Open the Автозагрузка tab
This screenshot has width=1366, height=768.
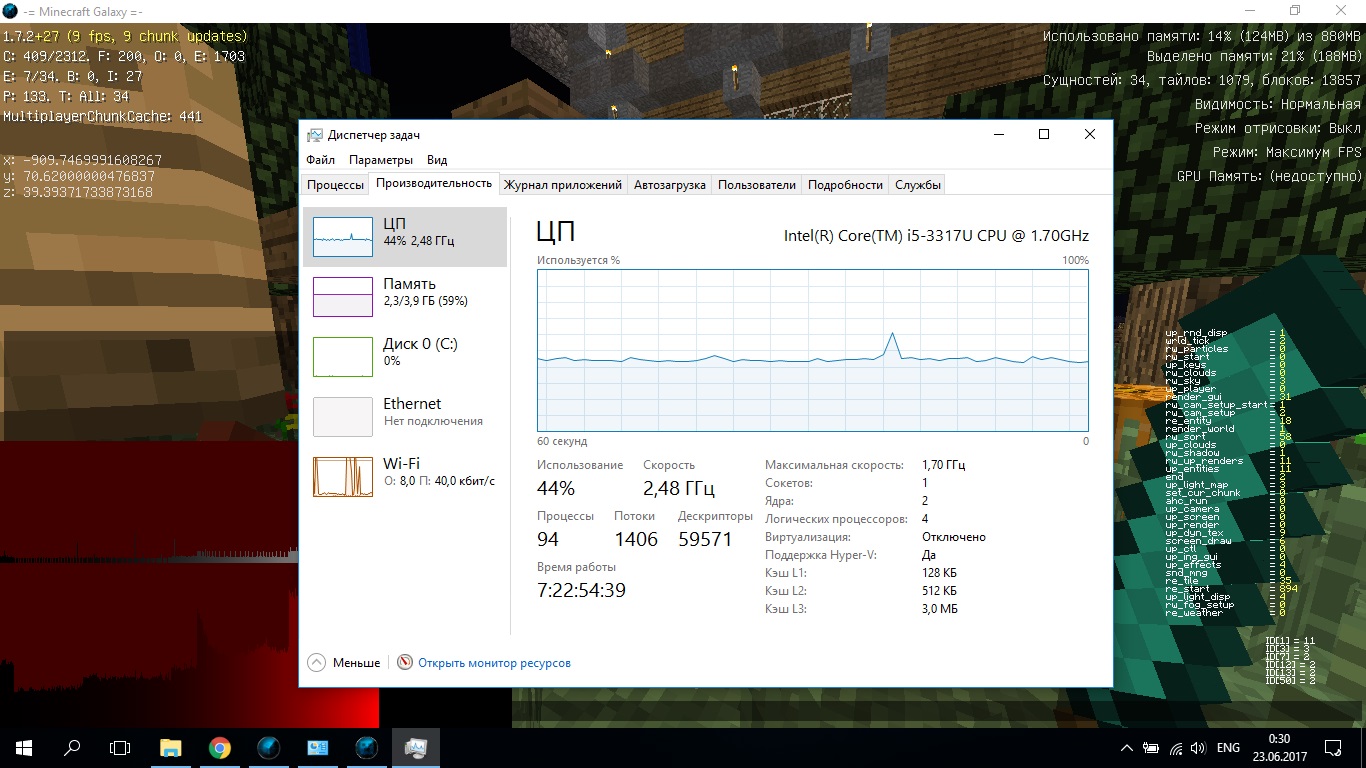click(x=670, y=185)
